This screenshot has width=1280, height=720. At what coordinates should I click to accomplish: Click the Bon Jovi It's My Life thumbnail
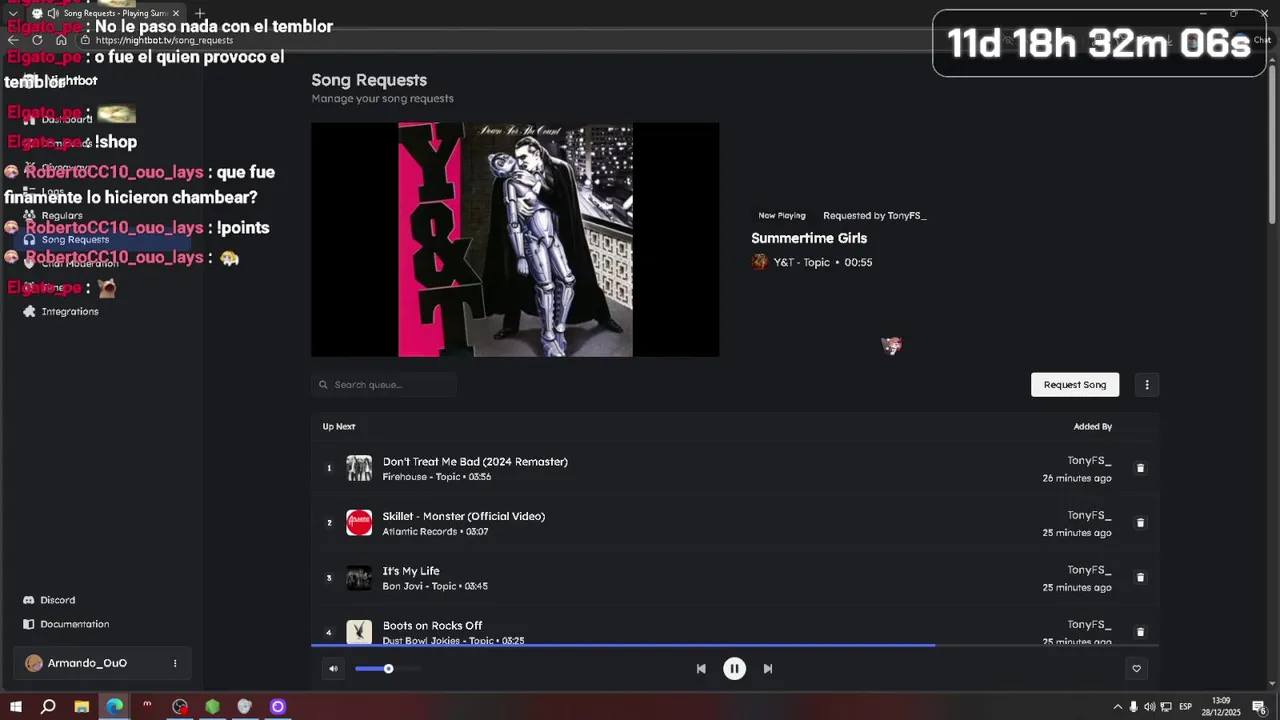[359, 578]
